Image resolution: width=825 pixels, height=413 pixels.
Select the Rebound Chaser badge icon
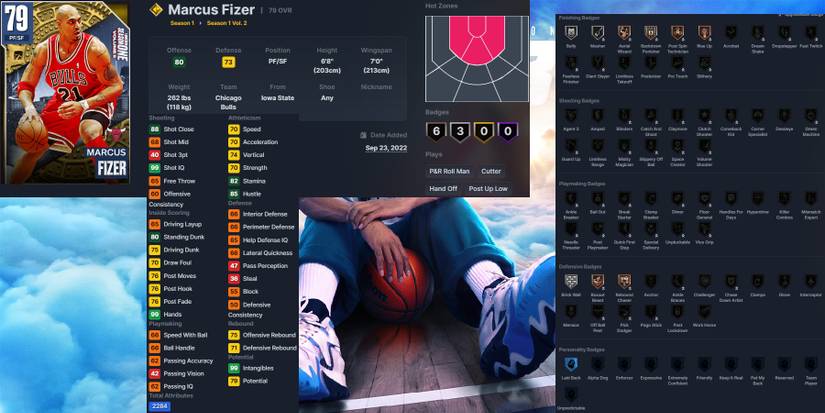pyautogui.click(x=624, y=281)
